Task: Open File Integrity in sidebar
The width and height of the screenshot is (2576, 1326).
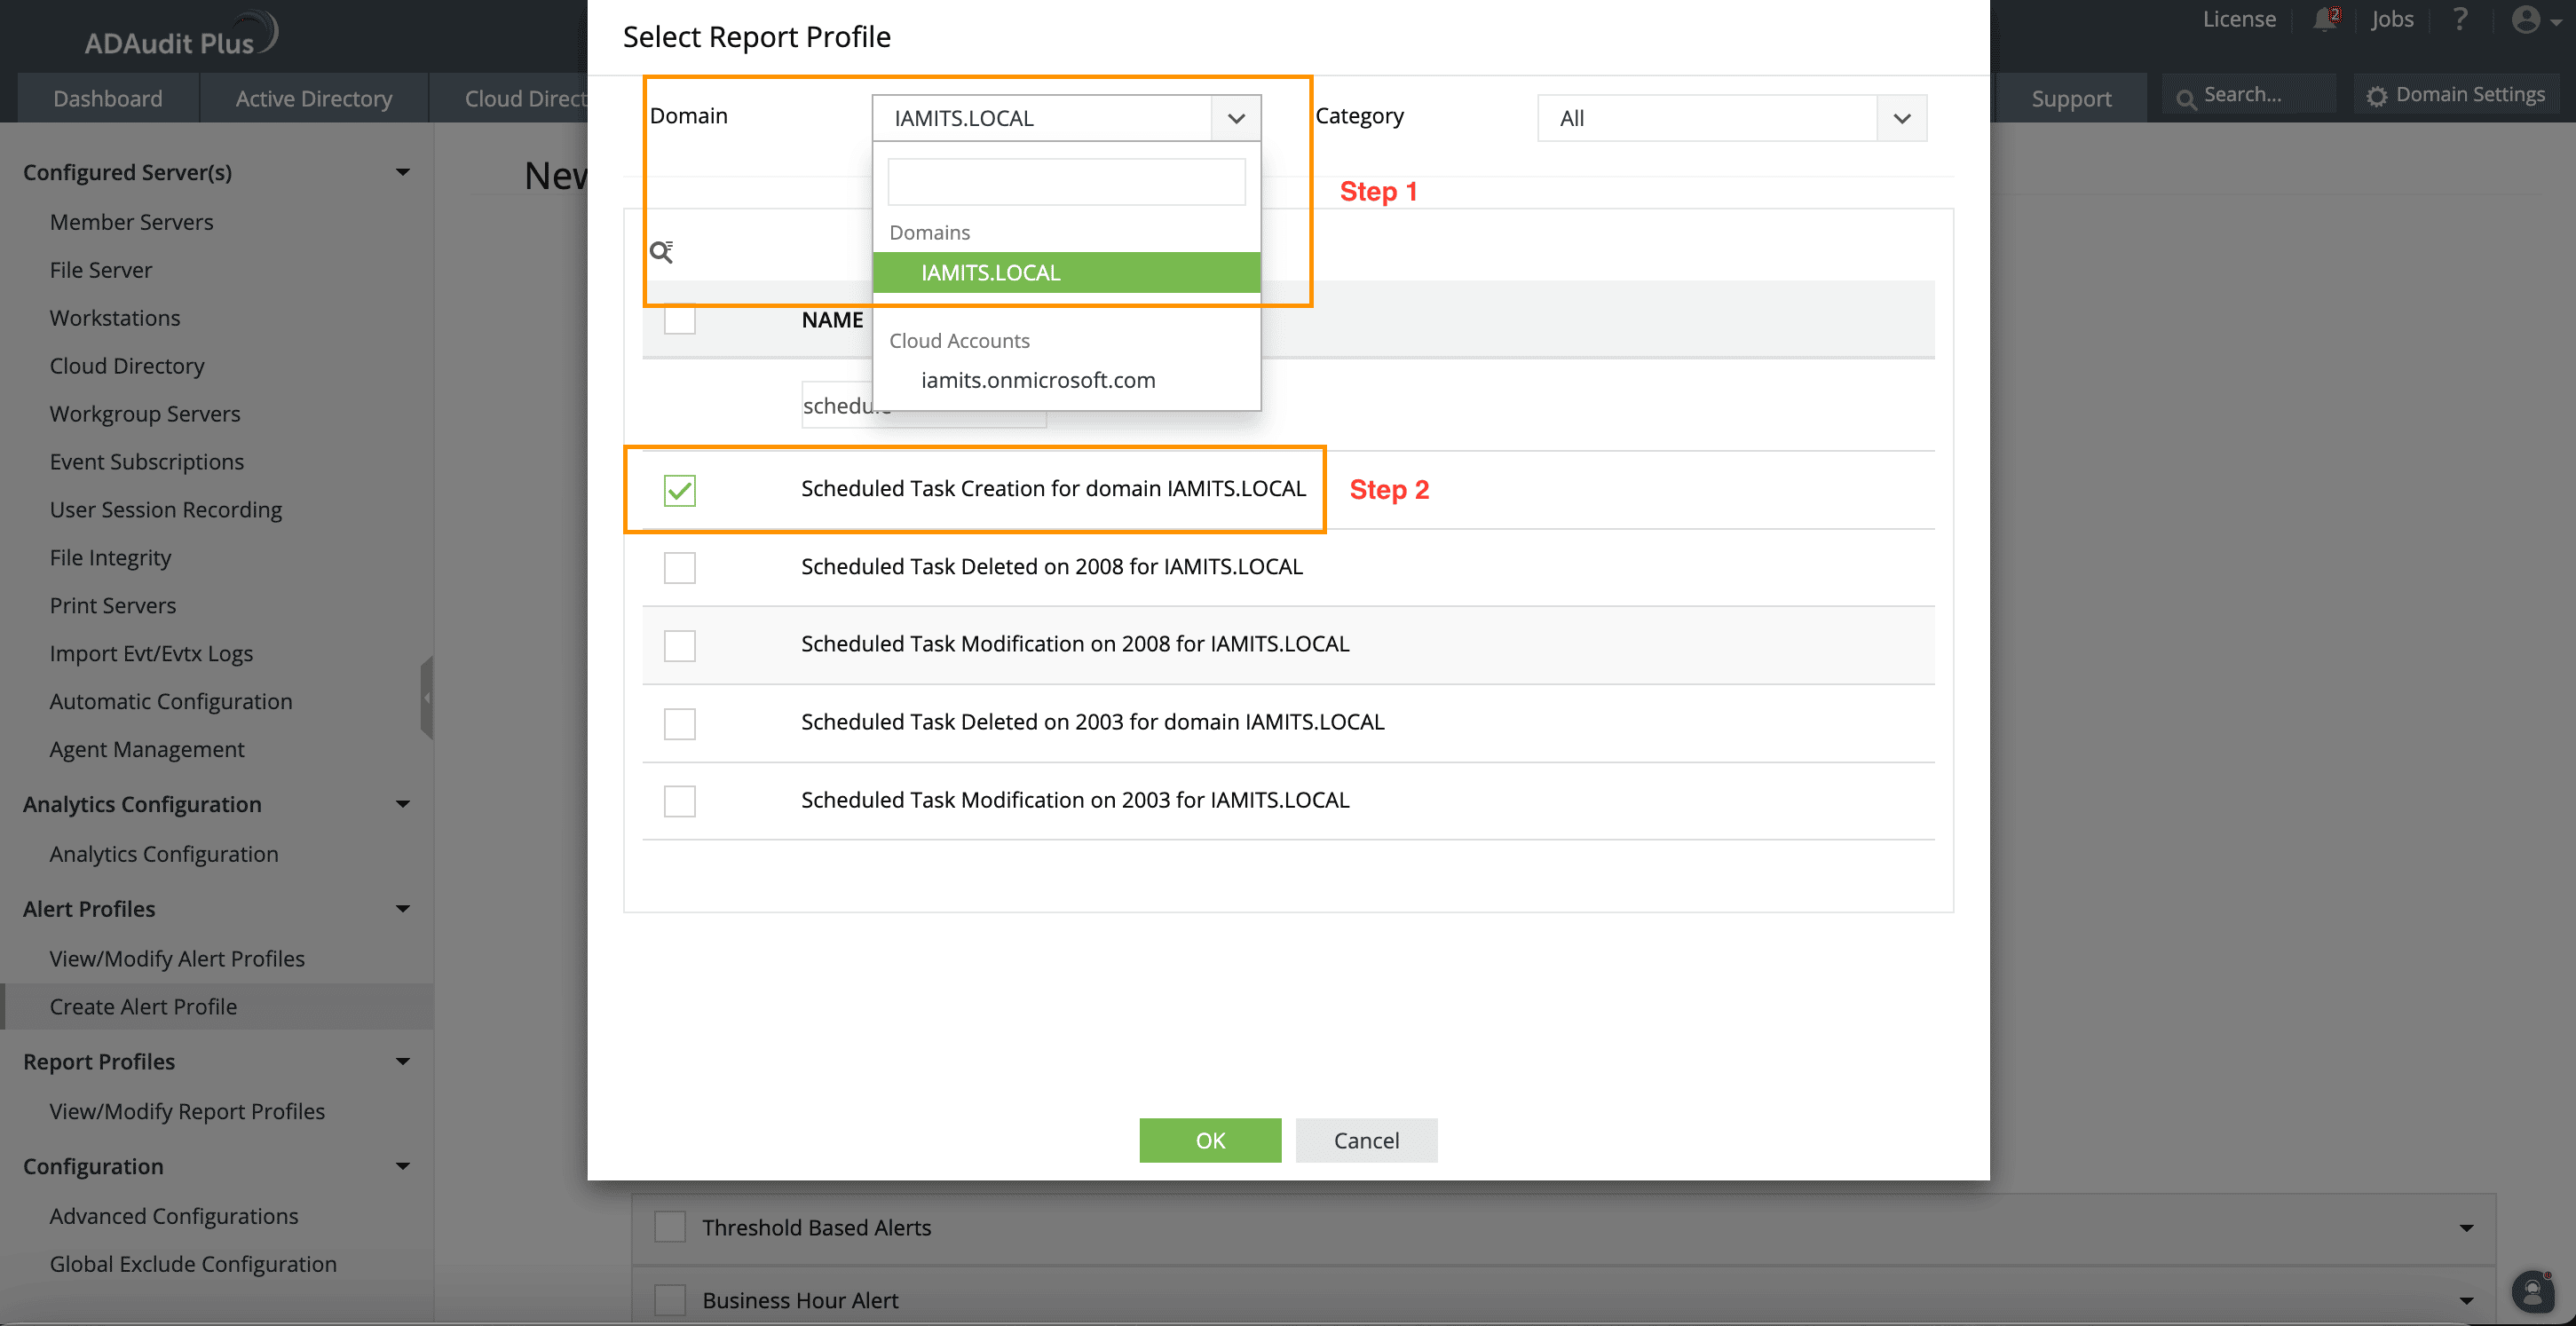Action: coord(110,557)
